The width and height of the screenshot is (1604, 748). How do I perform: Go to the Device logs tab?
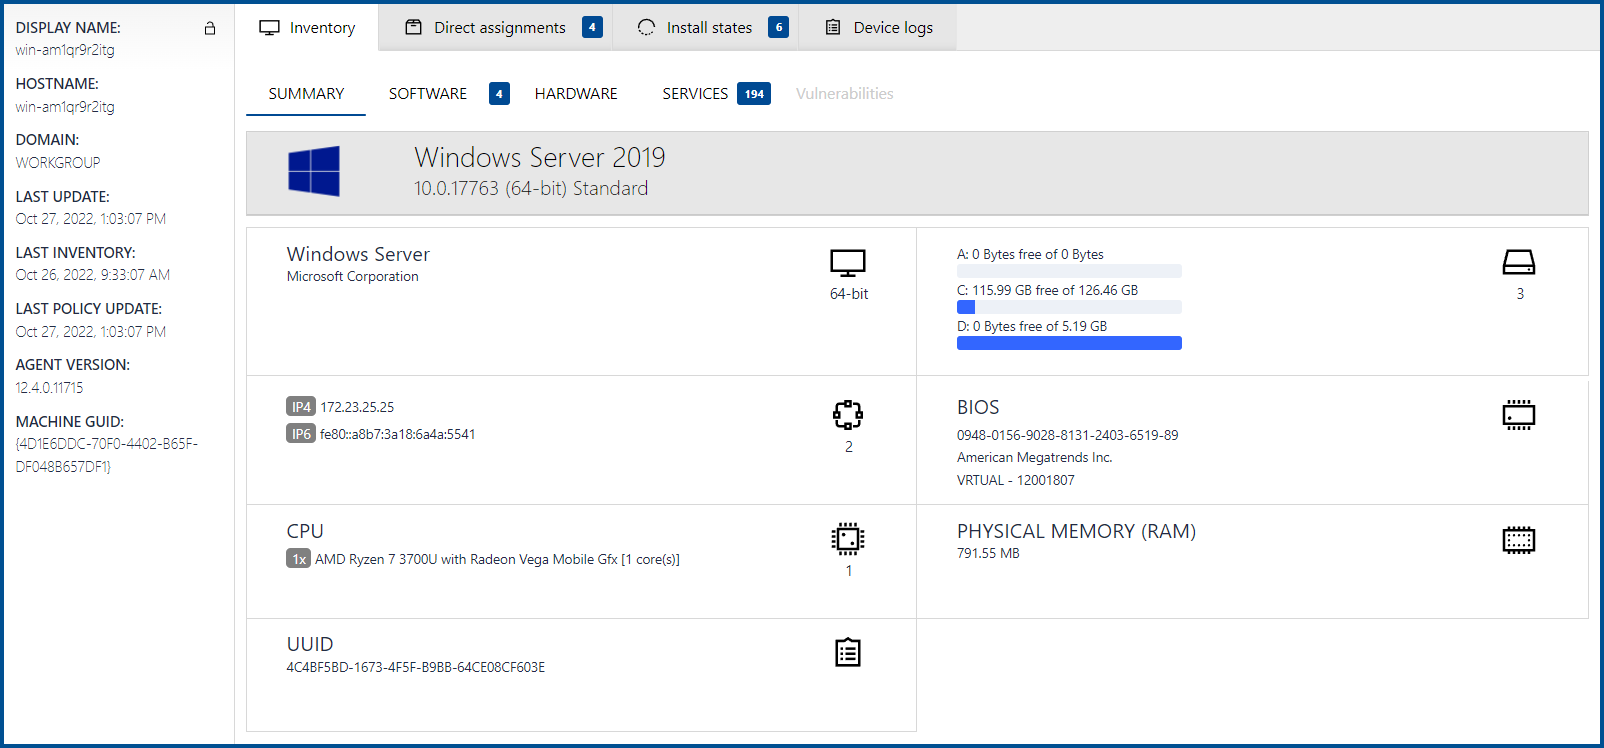click(879, 28)
